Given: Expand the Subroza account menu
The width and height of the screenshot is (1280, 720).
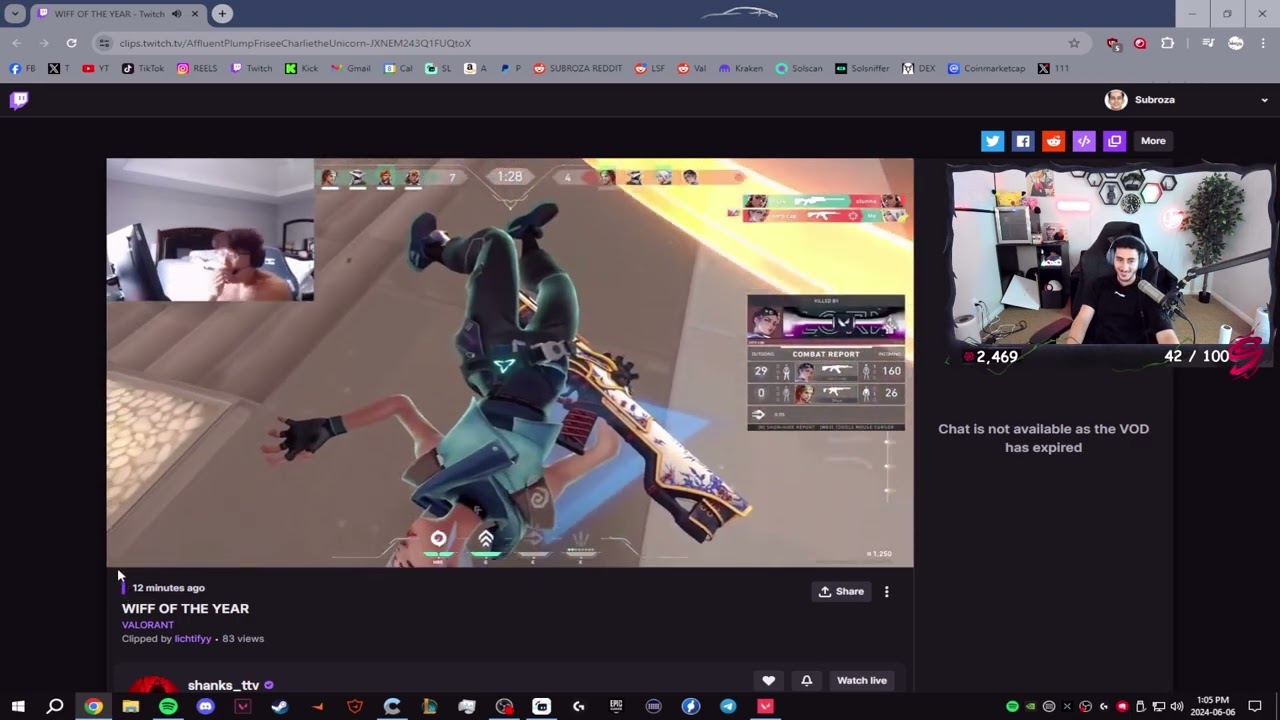Looking at the screenshot, I should tap(1264, 100).
